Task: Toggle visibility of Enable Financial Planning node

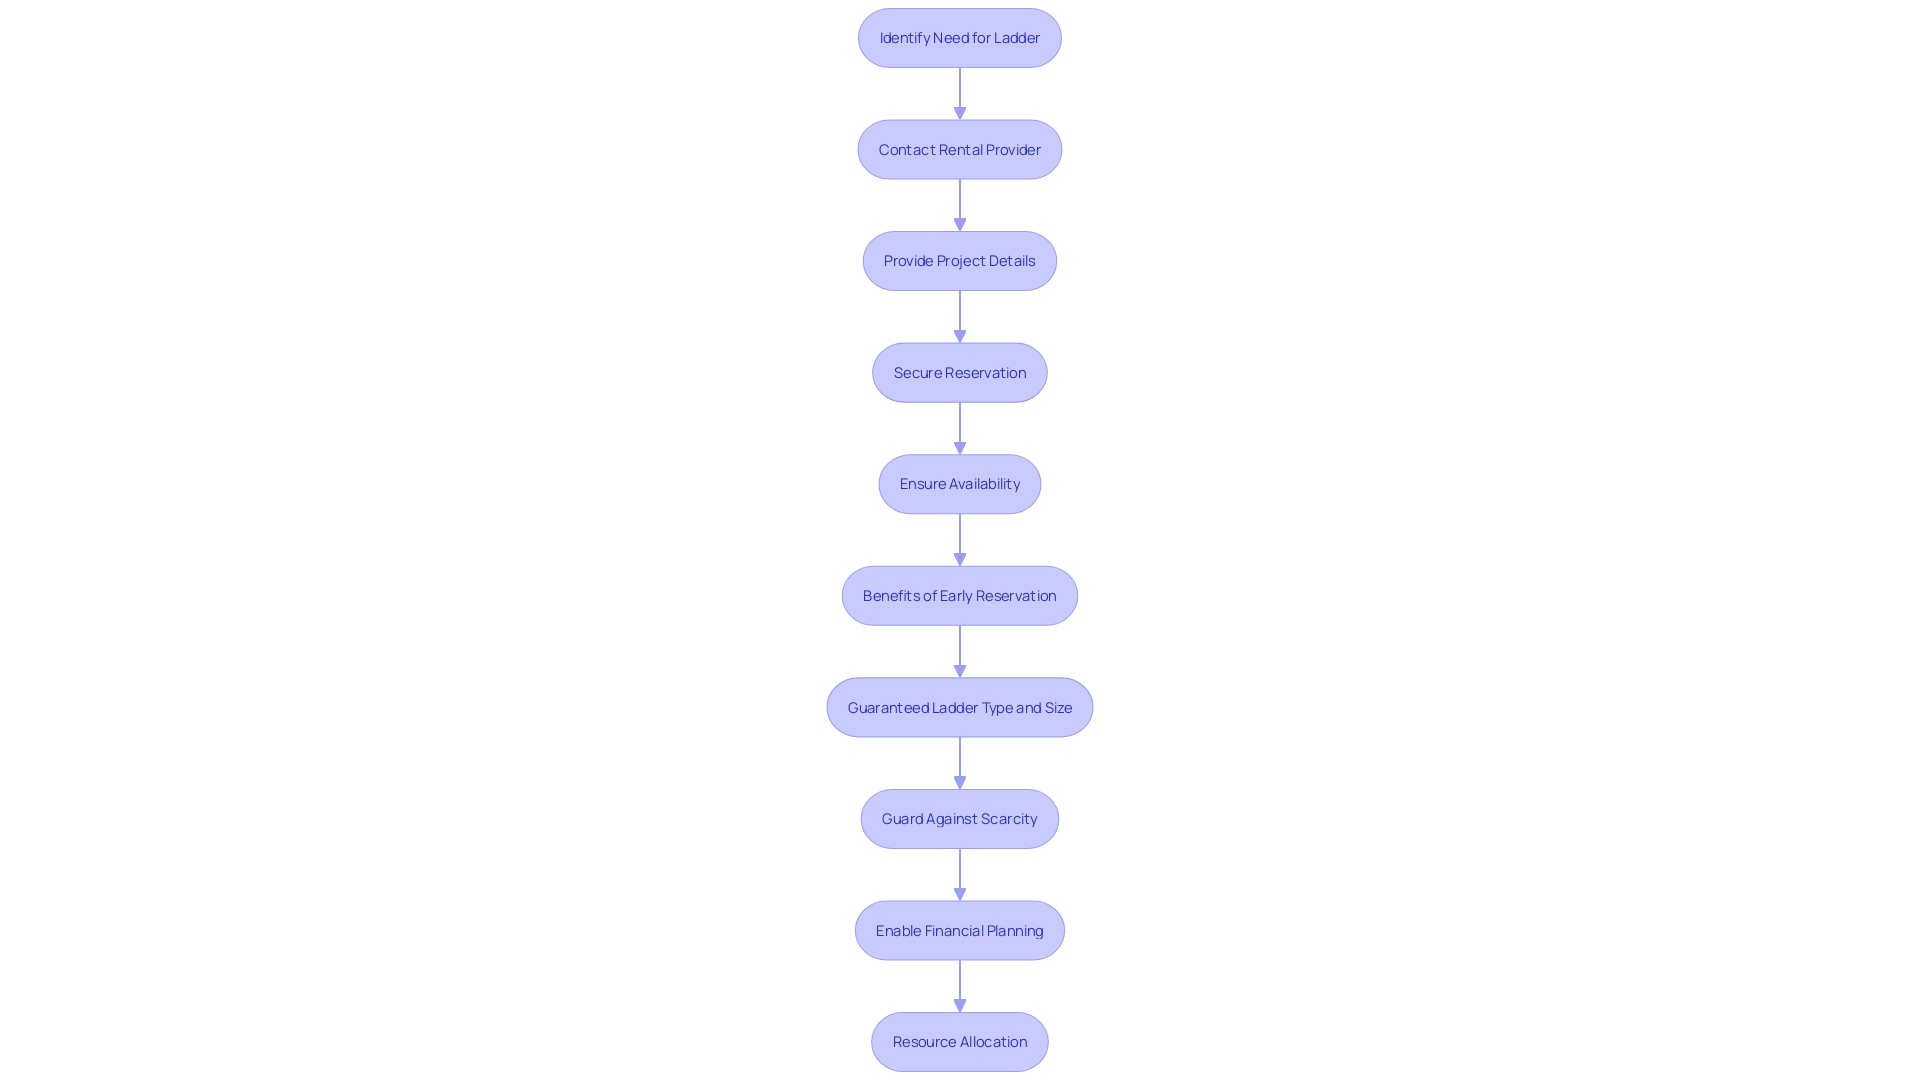Action: (x=960, y=930)
